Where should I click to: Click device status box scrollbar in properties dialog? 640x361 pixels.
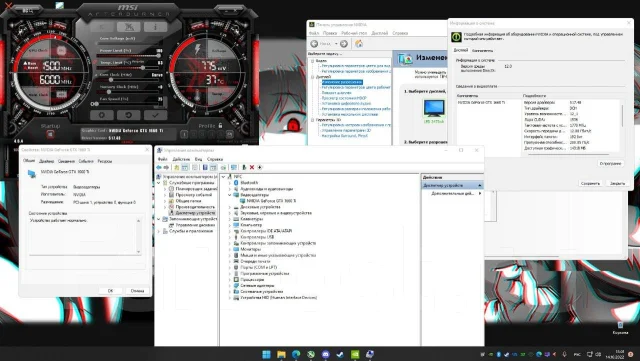click(x=138, y=236)
